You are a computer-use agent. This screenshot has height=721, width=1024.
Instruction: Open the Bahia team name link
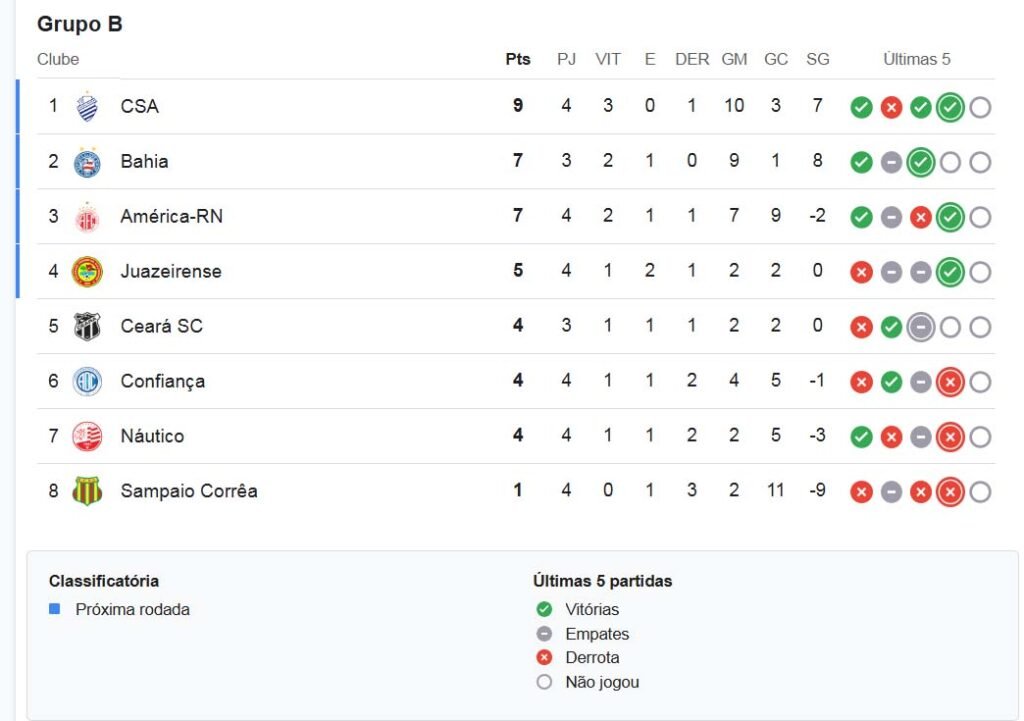(144, 161)
